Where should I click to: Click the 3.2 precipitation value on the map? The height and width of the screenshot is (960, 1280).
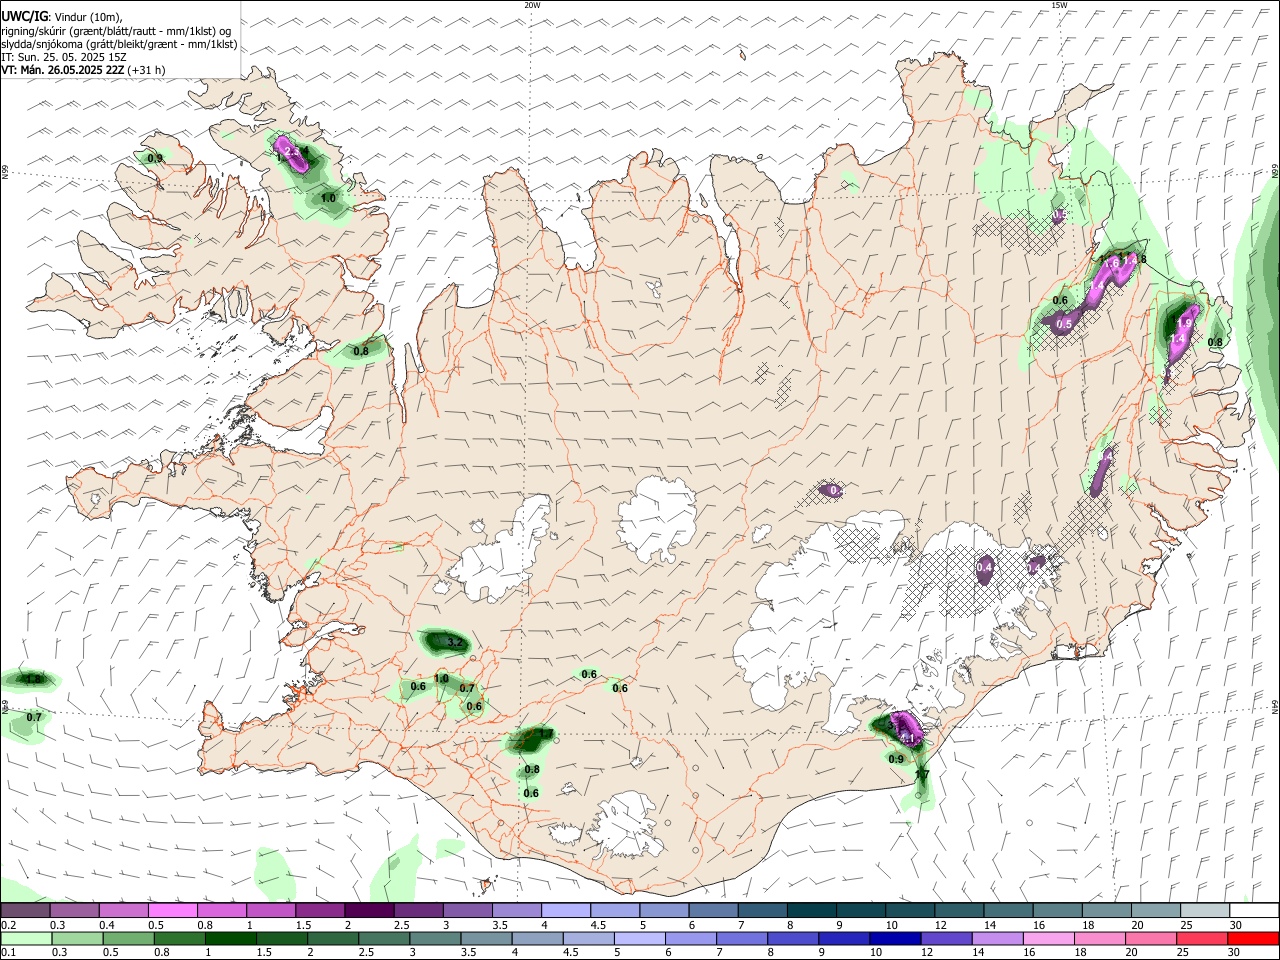point(454,643)
